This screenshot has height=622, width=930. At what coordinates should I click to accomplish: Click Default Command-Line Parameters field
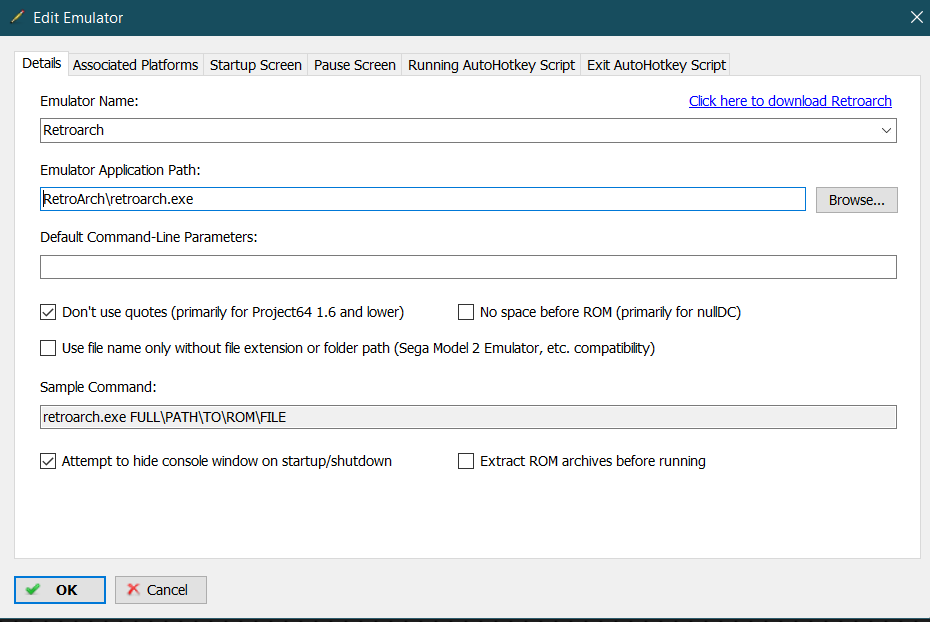point(468,267)
